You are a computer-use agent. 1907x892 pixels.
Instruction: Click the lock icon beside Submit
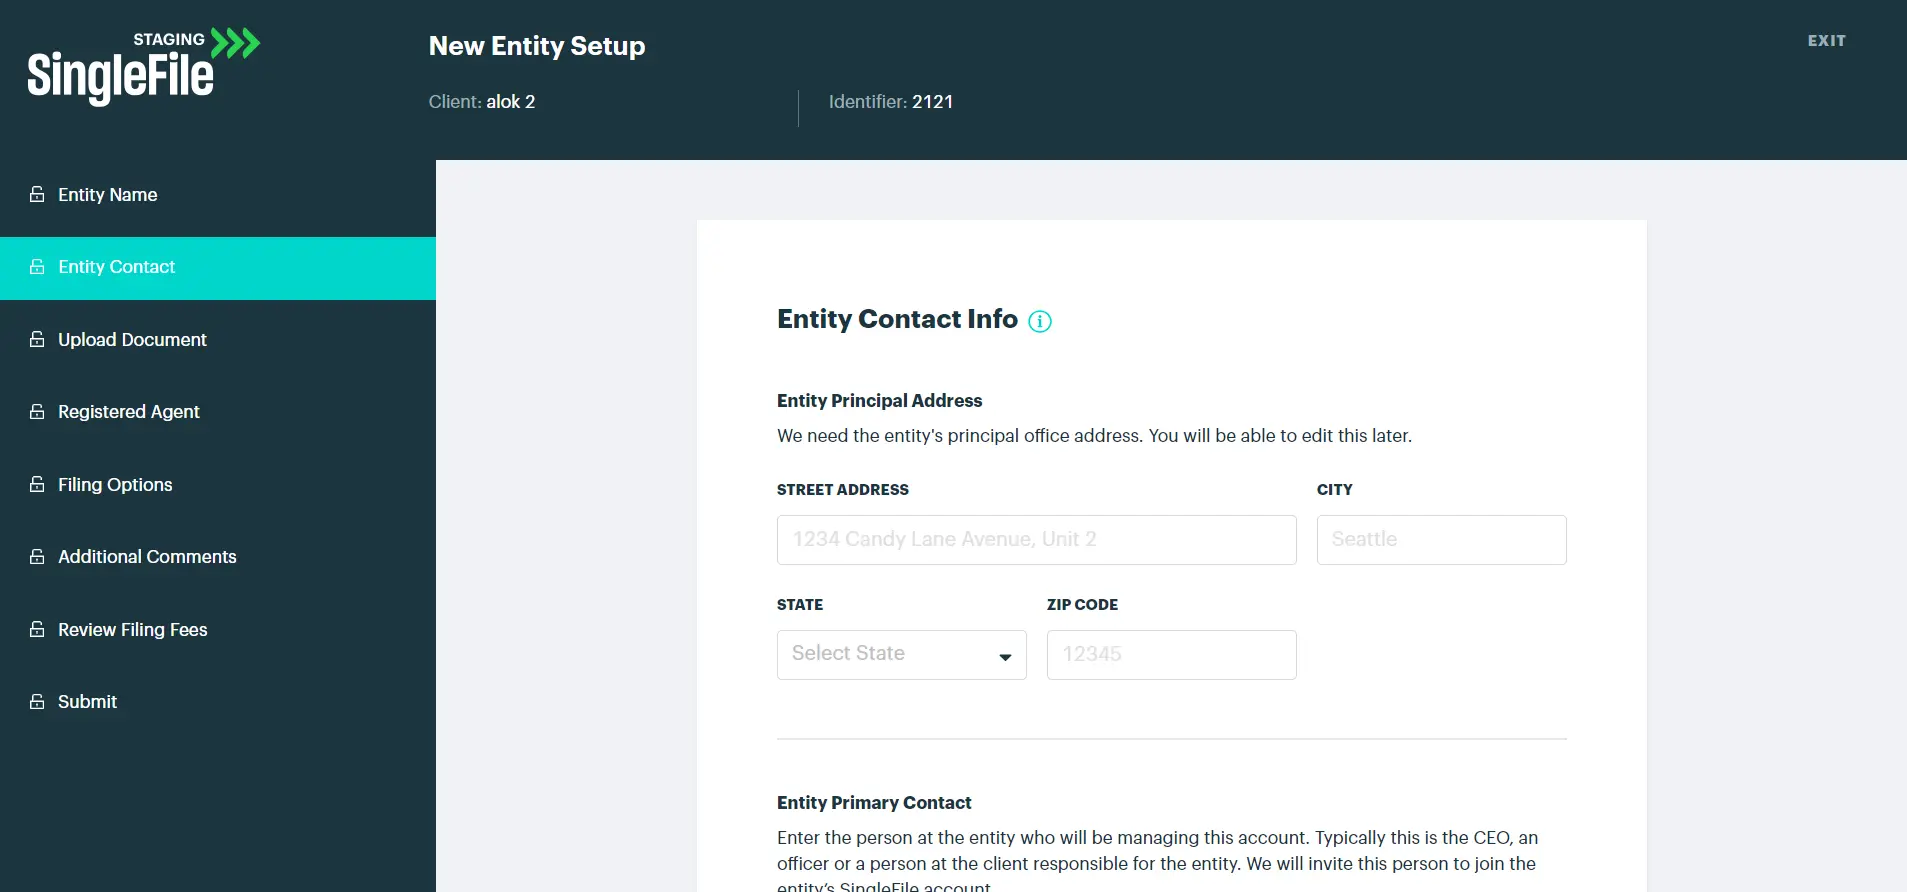(37, 701)
